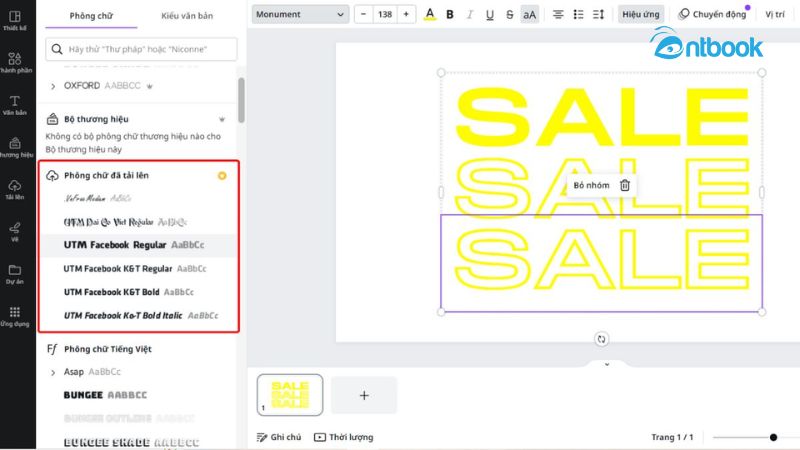Open the Chuyển động animation option

714,14
